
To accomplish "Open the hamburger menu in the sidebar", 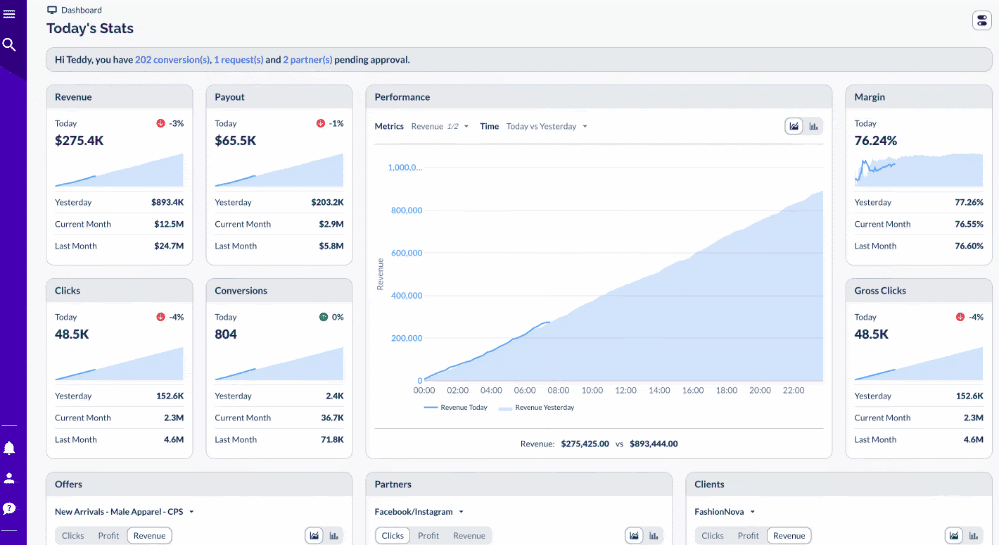I will point(9,14).
